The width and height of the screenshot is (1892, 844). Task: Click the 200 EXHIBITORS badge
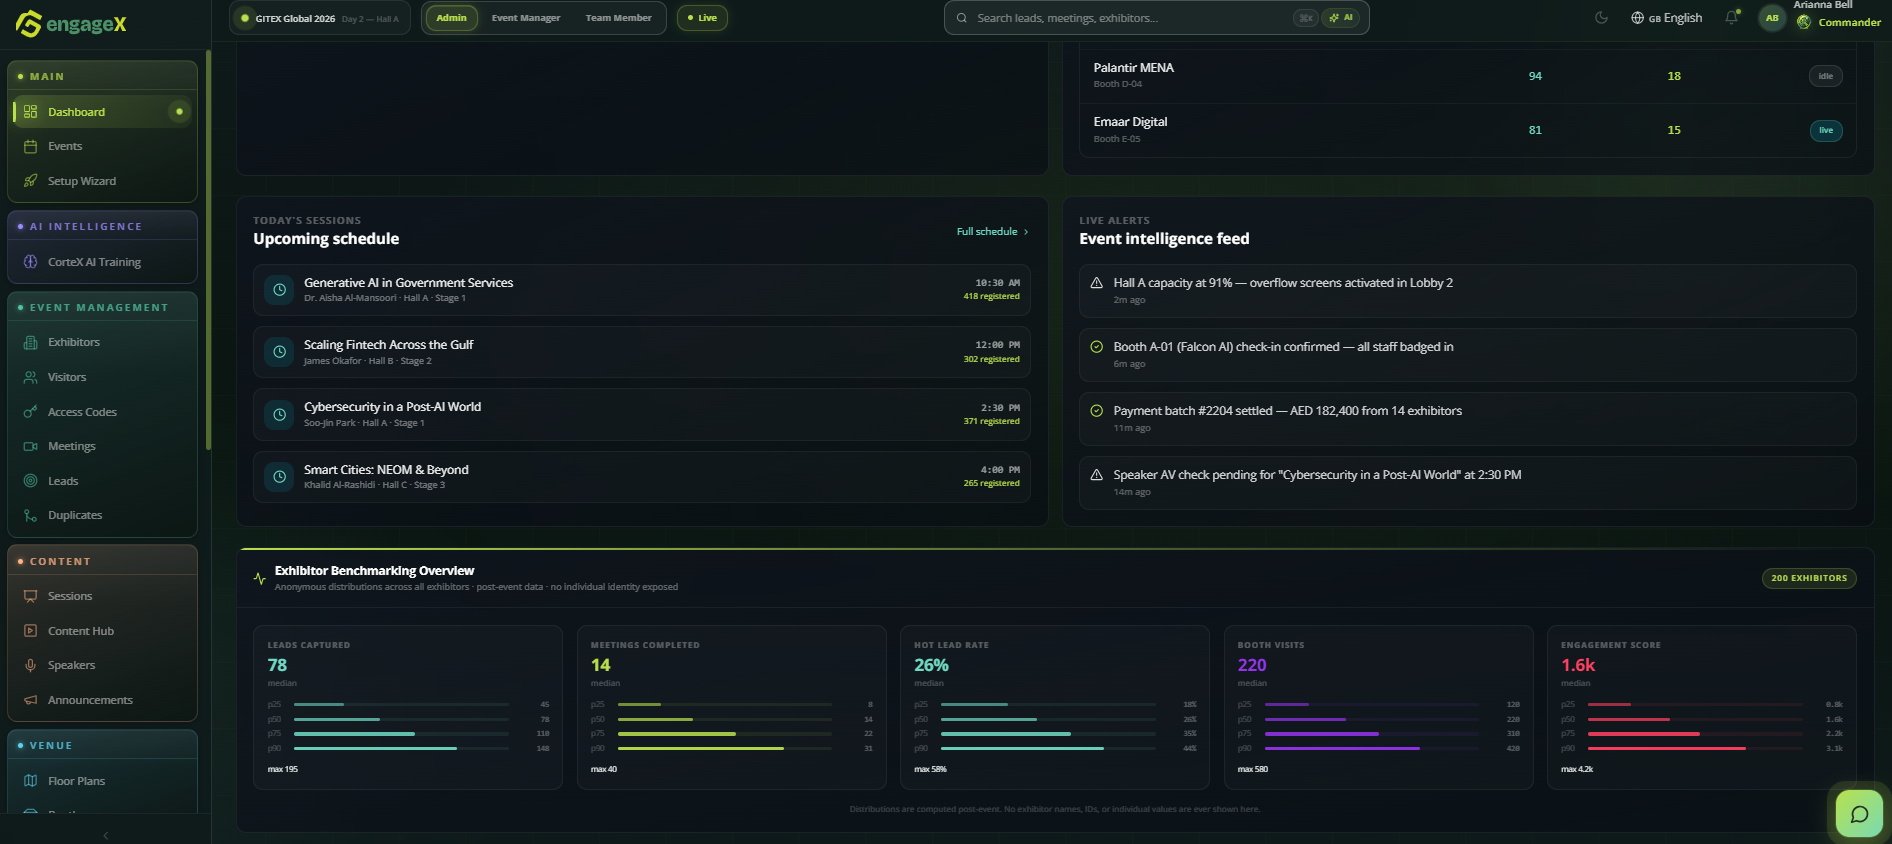[x=1809, y=578]
